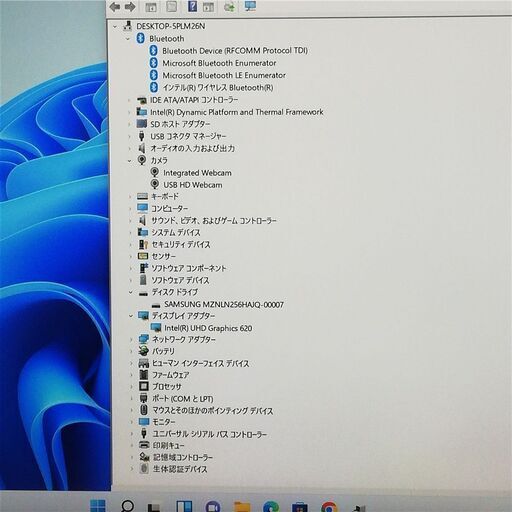The width and height of the screenshot is (512, 512).
Task: Select Microsoft Bluetooth LE Enumerator entry
Action: 224,75
